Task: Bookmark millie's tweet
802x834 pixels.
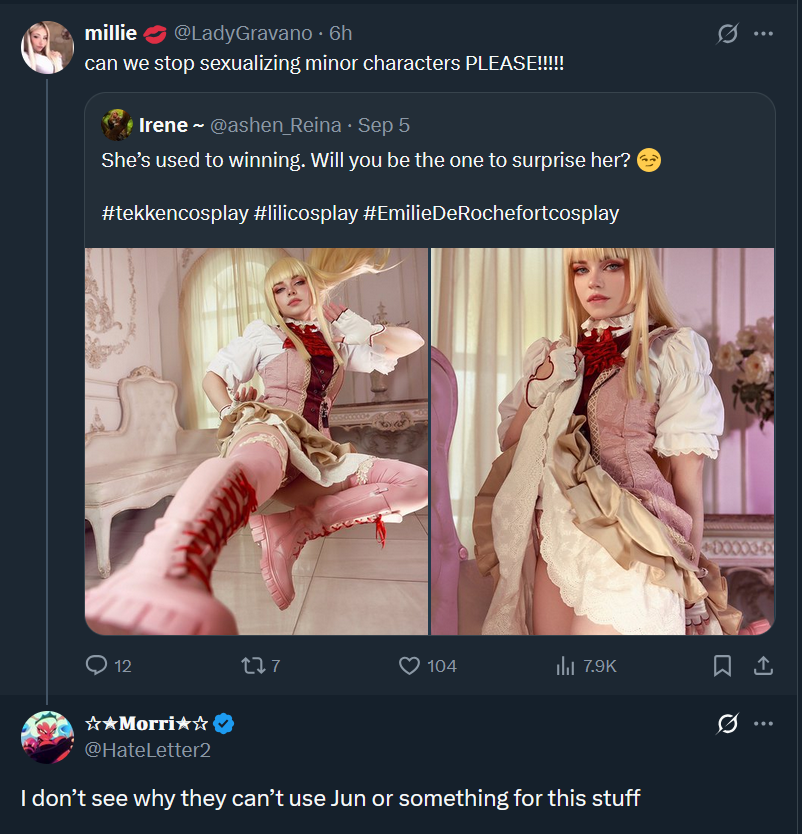Action: pos(722,665)
